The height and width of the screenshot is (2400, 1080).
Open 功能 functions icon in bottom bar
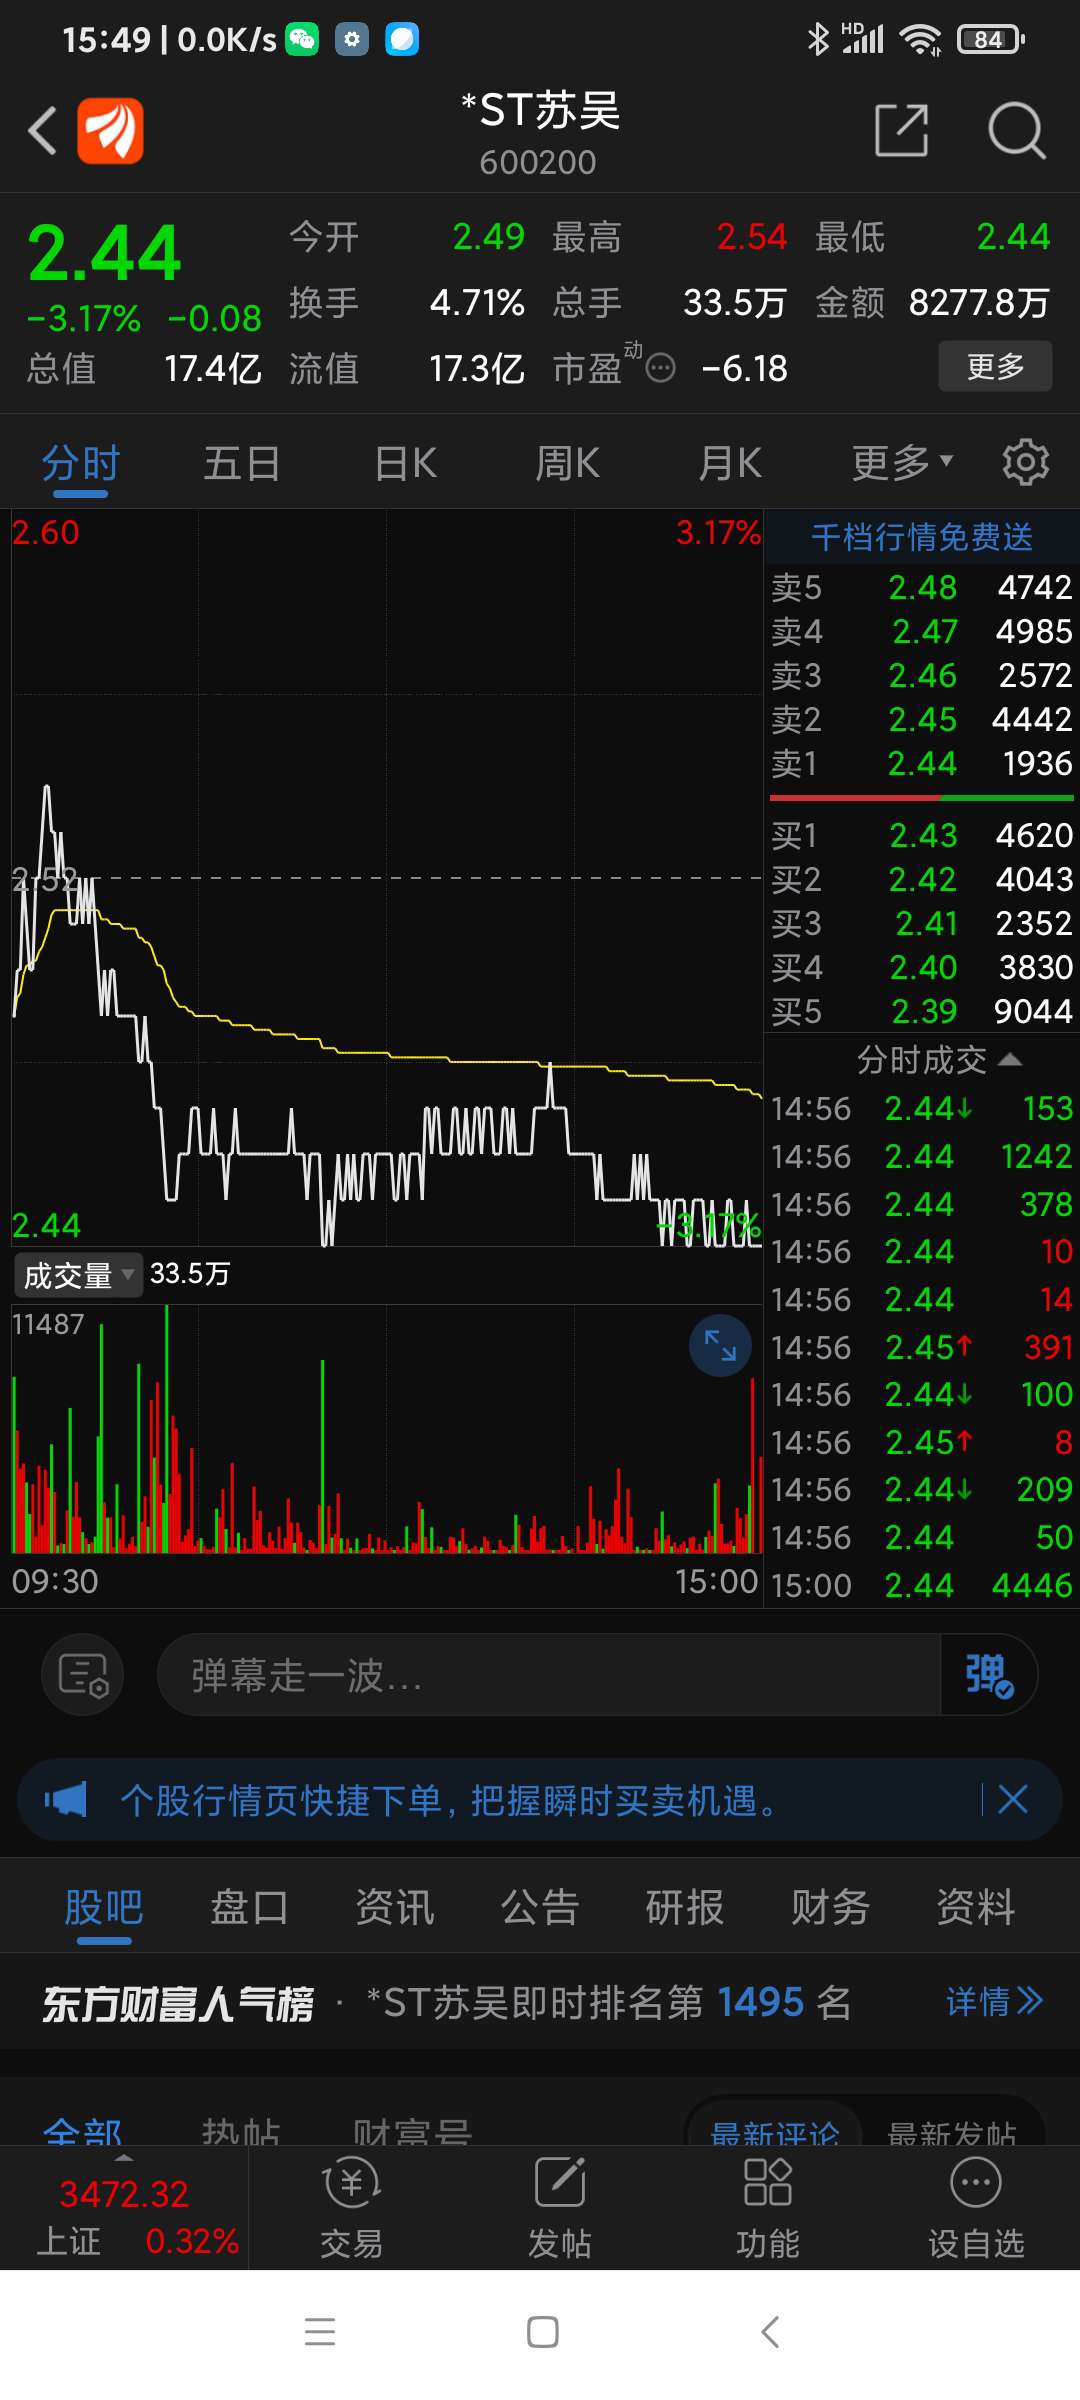pos(767,2206)
